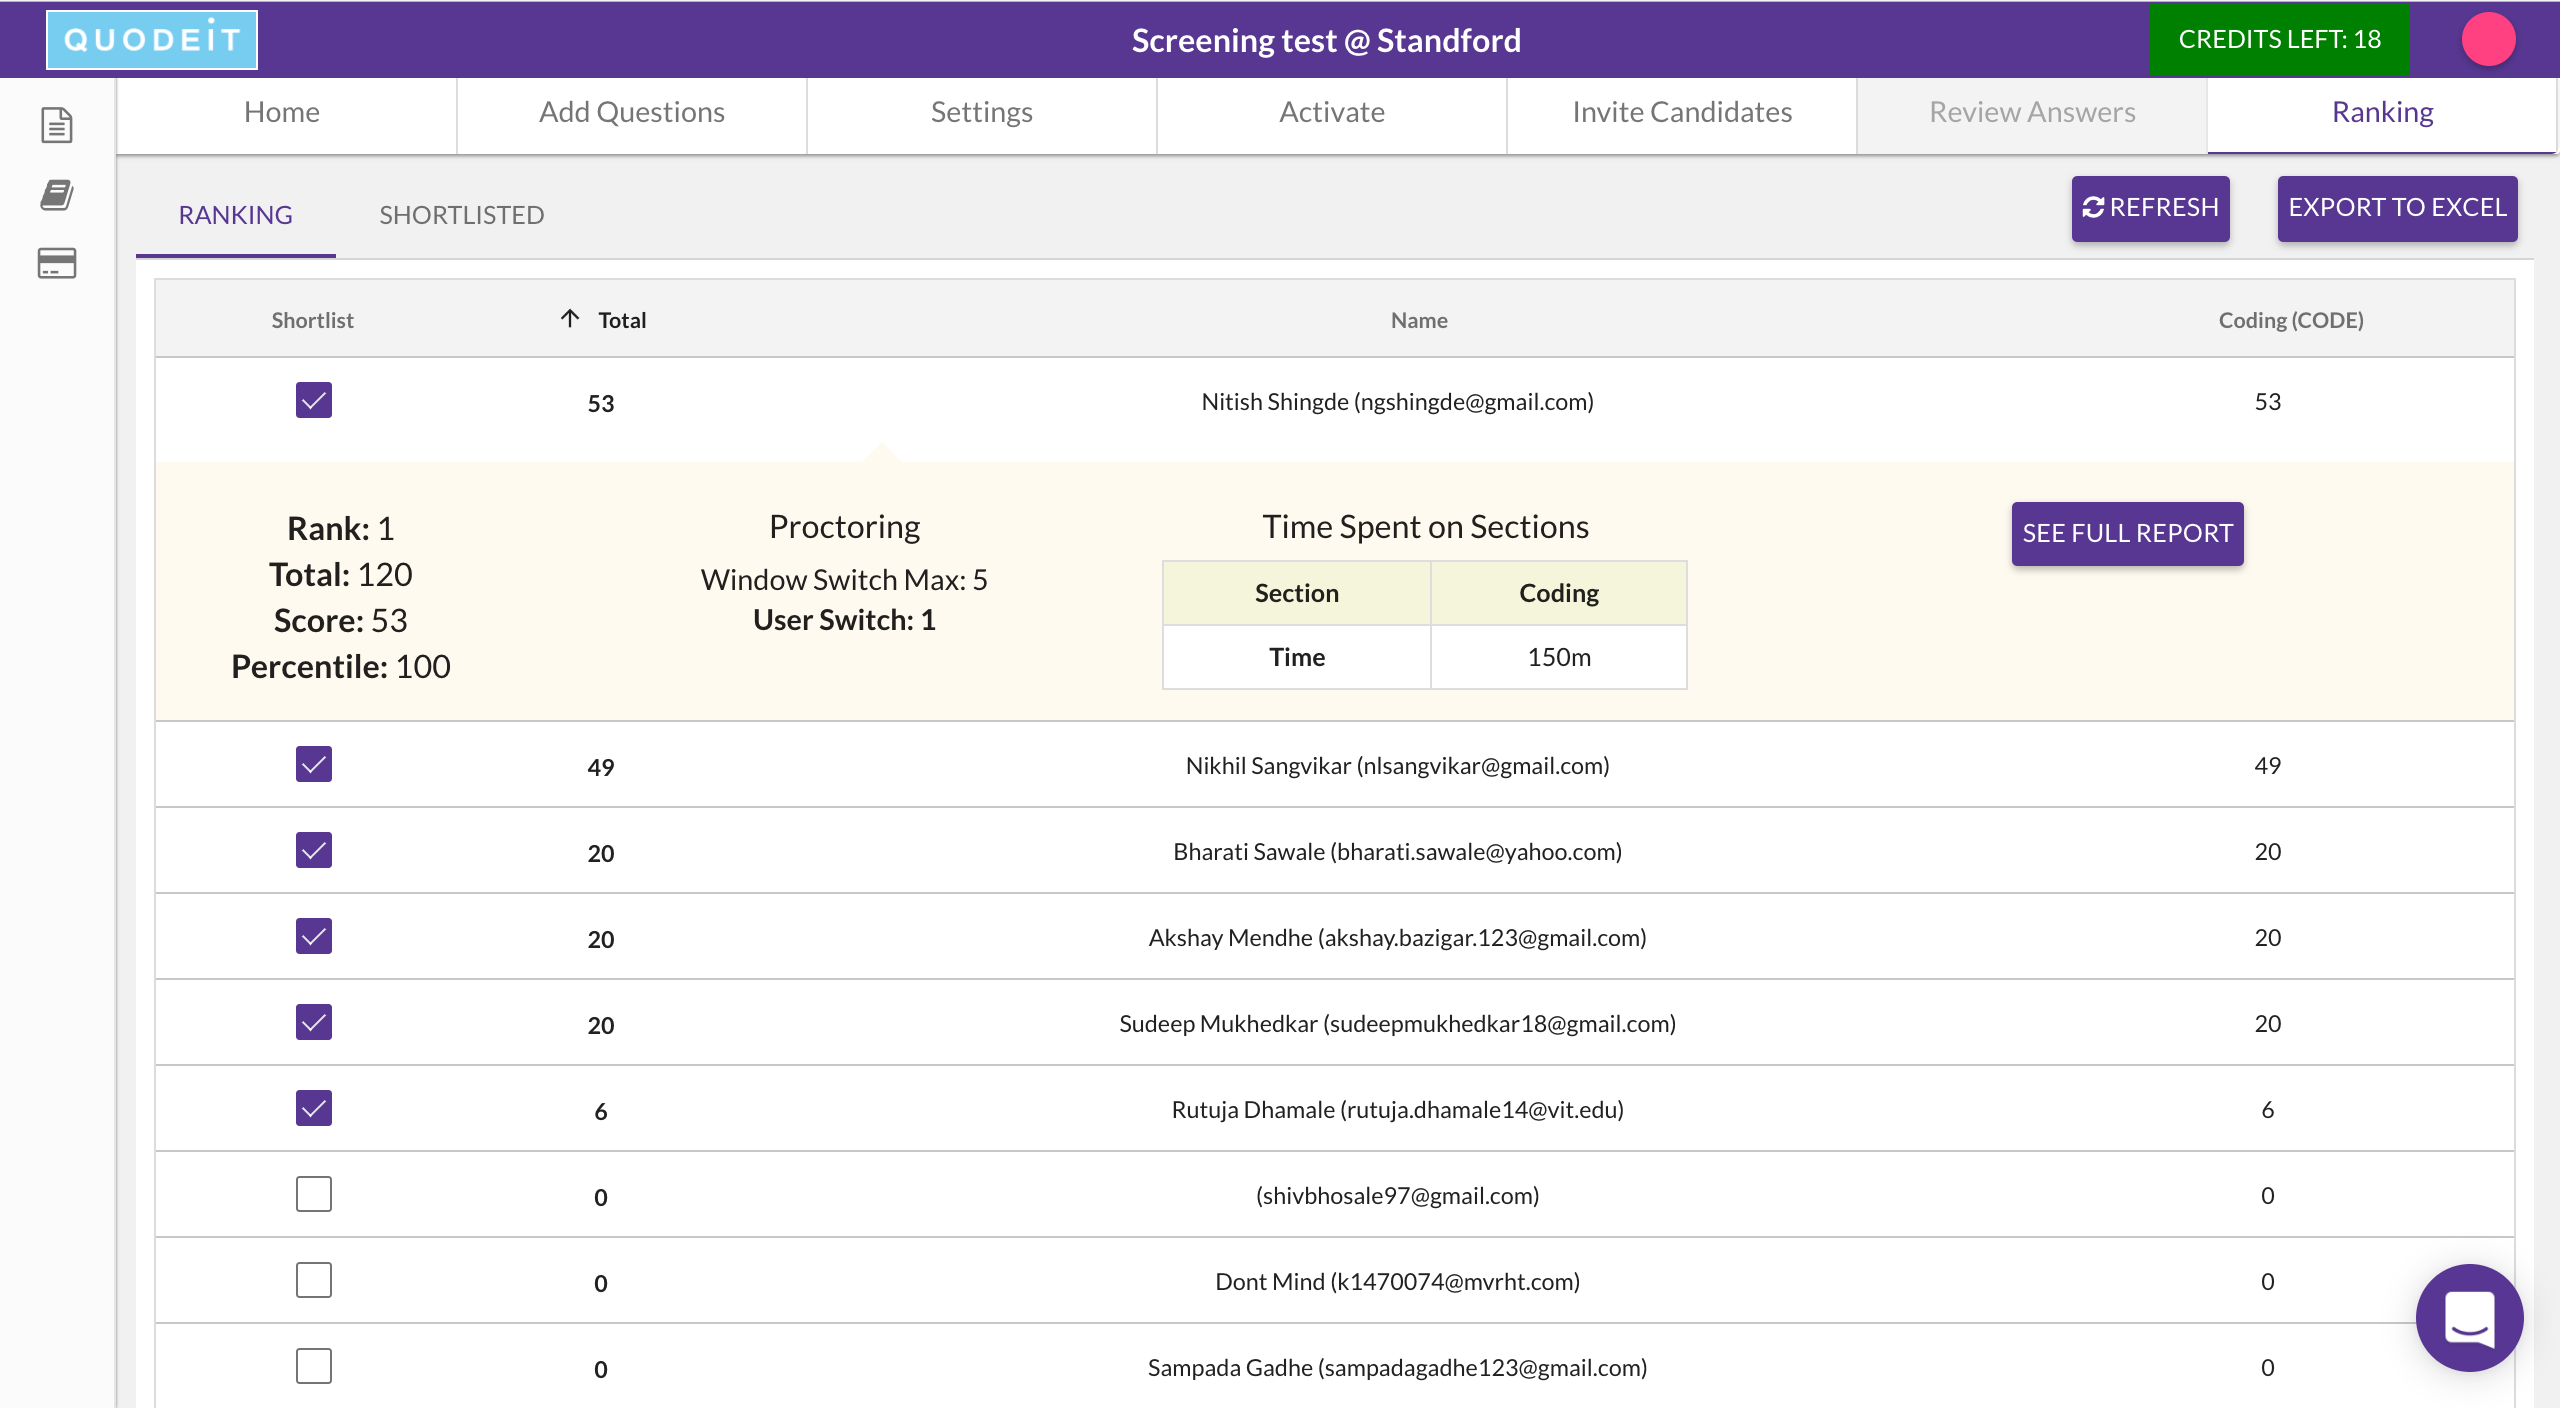Open the document icon in left sidebar
Screen dimensions: 2560x1408
click(x=57, y=126)
